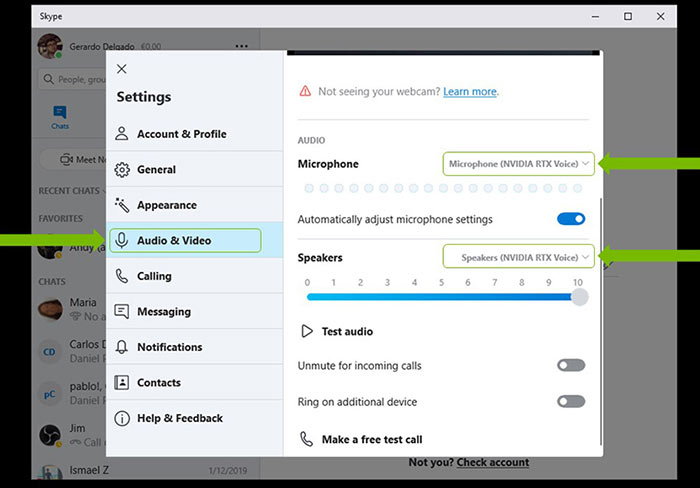
Task: Close the Settings panel with the X
Action: [x=121, y=69]
